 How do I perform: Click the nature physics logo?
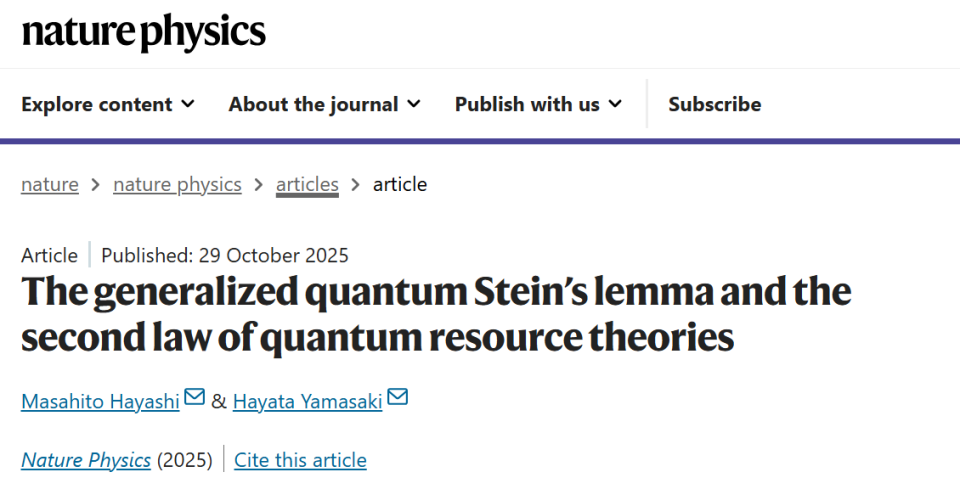(x=144, y=32)
